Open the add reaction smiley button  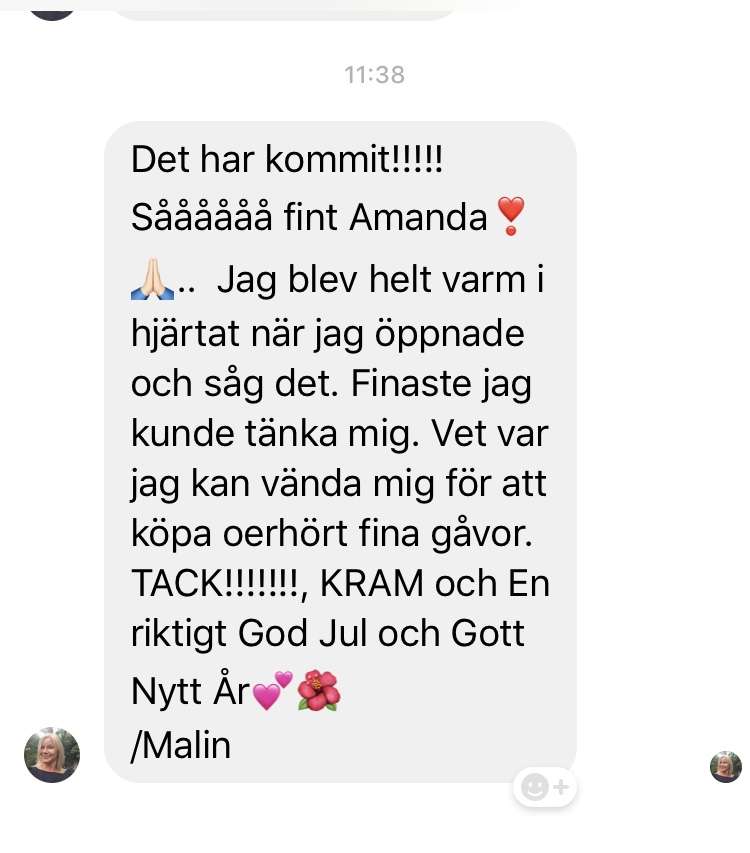(545, 787)
